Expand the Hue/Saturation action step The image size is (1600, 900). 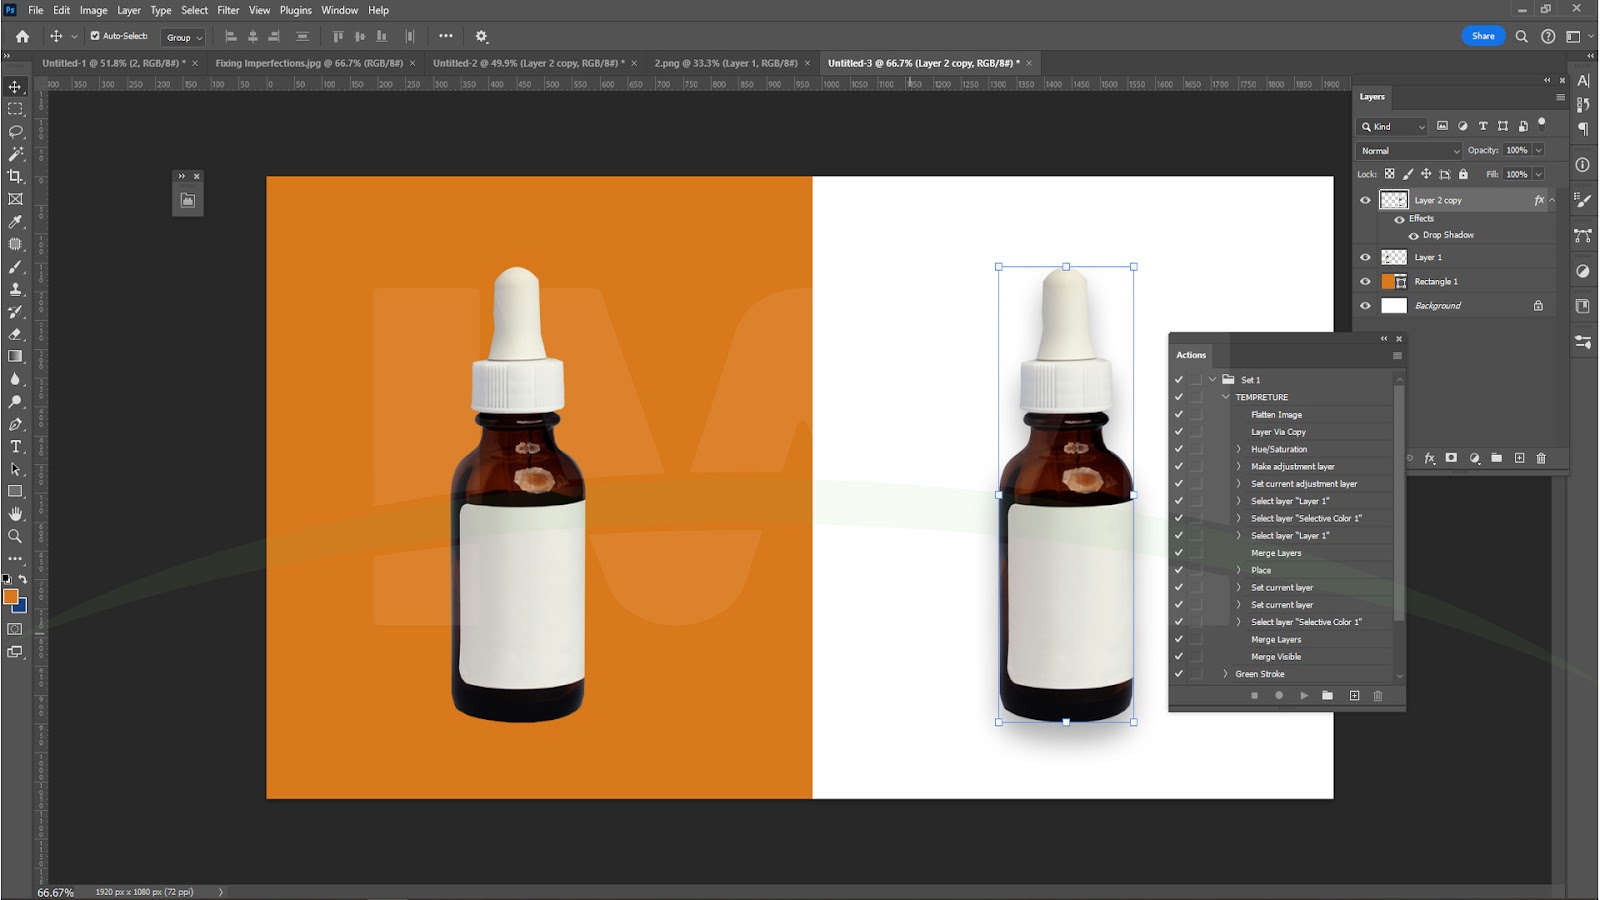click(1238, 449)
